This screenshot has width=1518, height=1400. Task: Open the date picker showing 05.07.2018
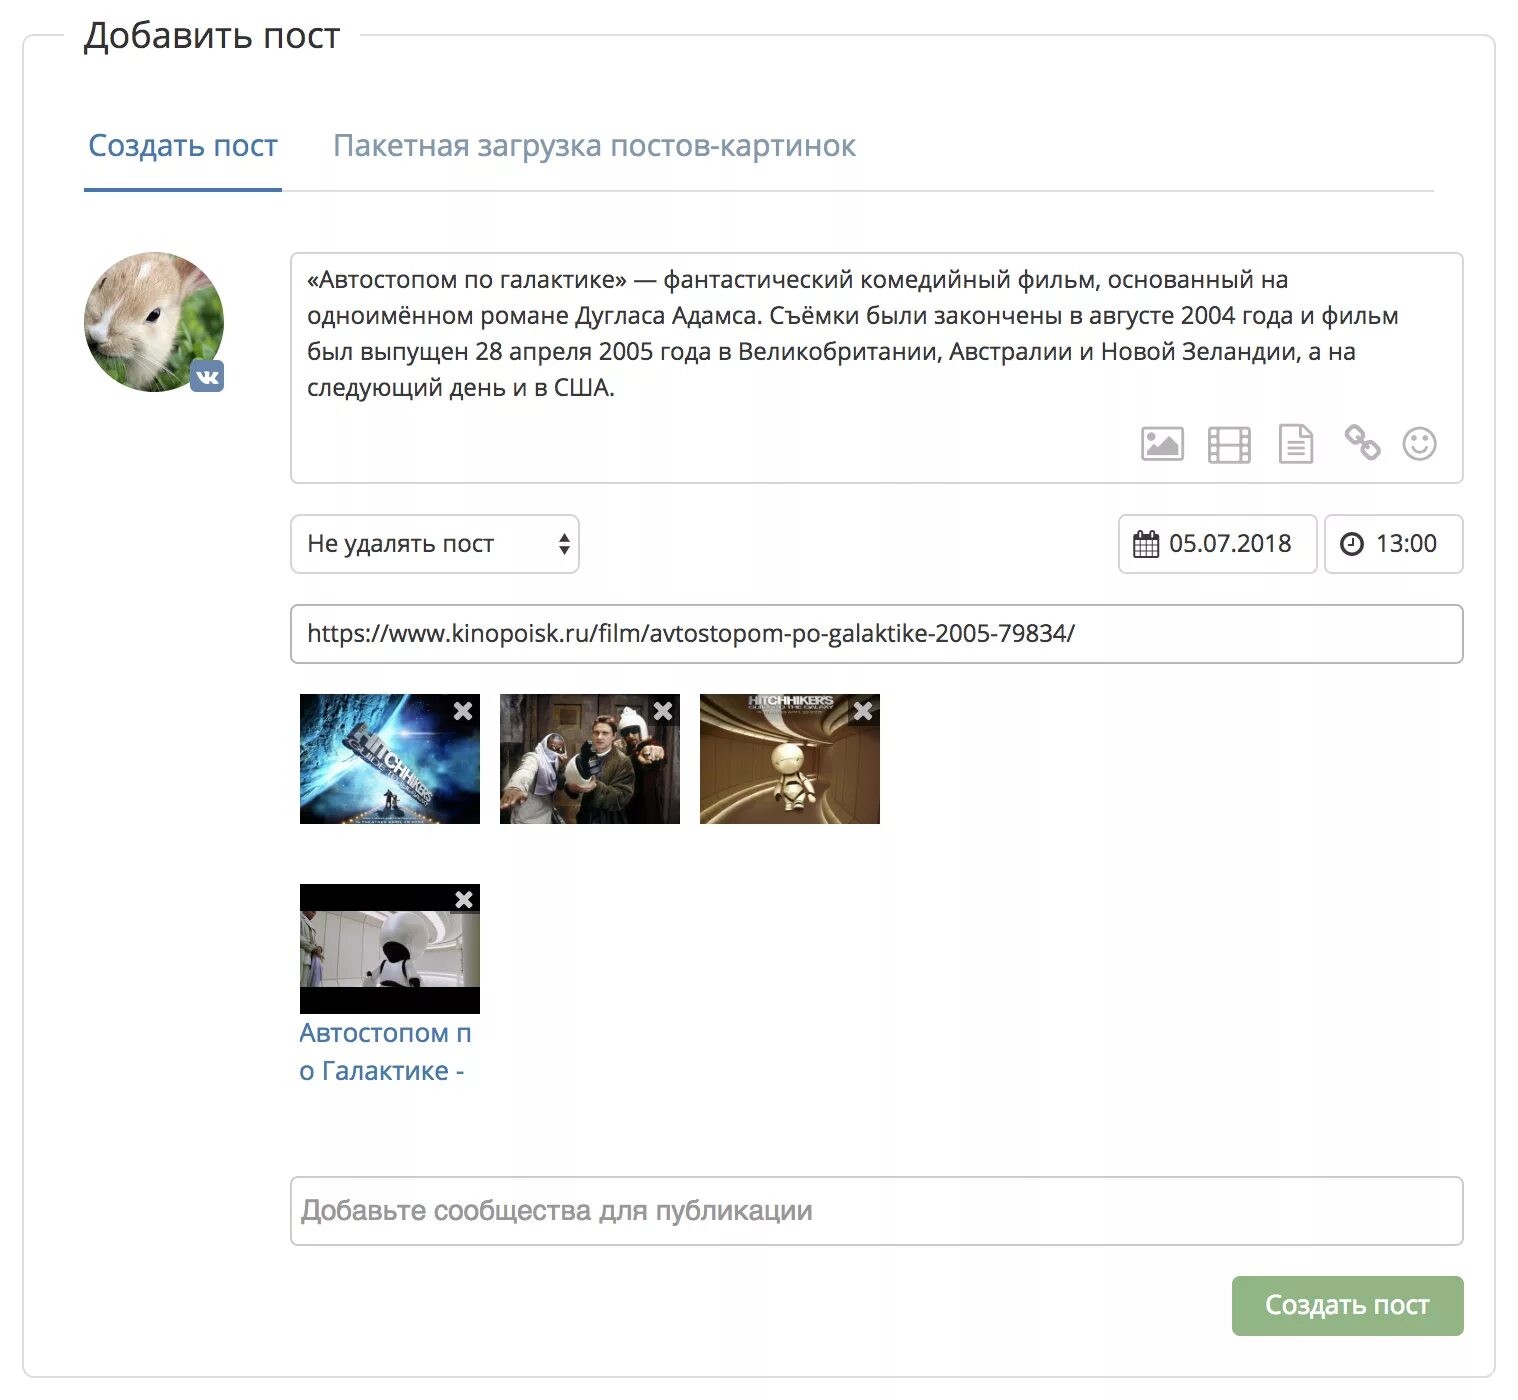click(1217, 544)
